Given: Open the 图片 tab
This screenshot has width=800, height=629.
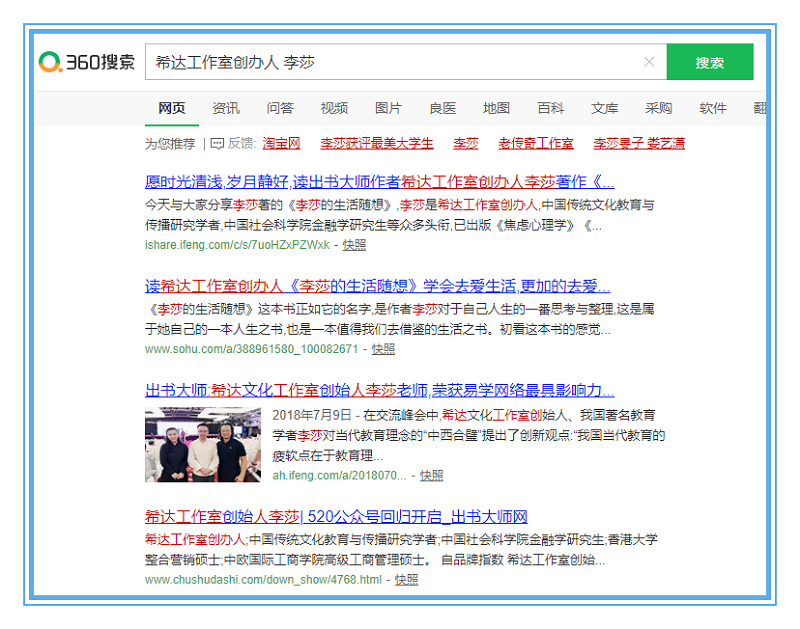Looking at the screenshot, I should click(388, 108).
